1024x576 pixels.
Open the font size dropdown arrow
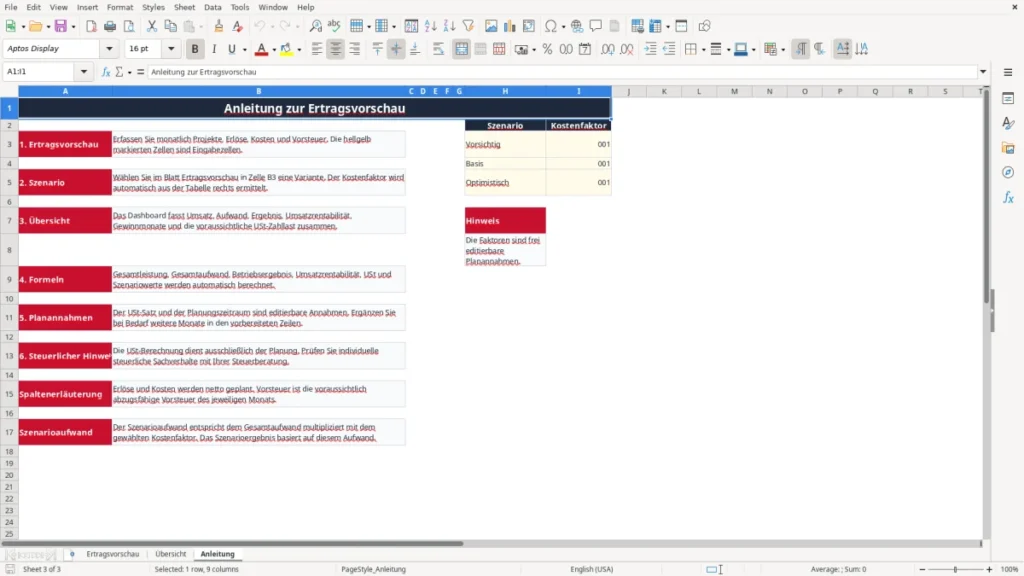click(171, 49)
